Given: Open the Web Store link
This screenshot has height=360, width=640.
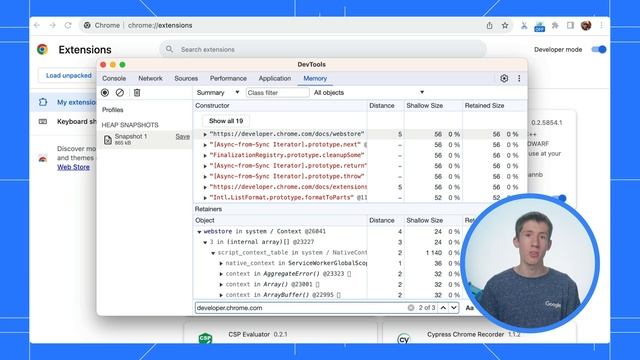Looking at the screenshot, I should (x=73, y=167).
